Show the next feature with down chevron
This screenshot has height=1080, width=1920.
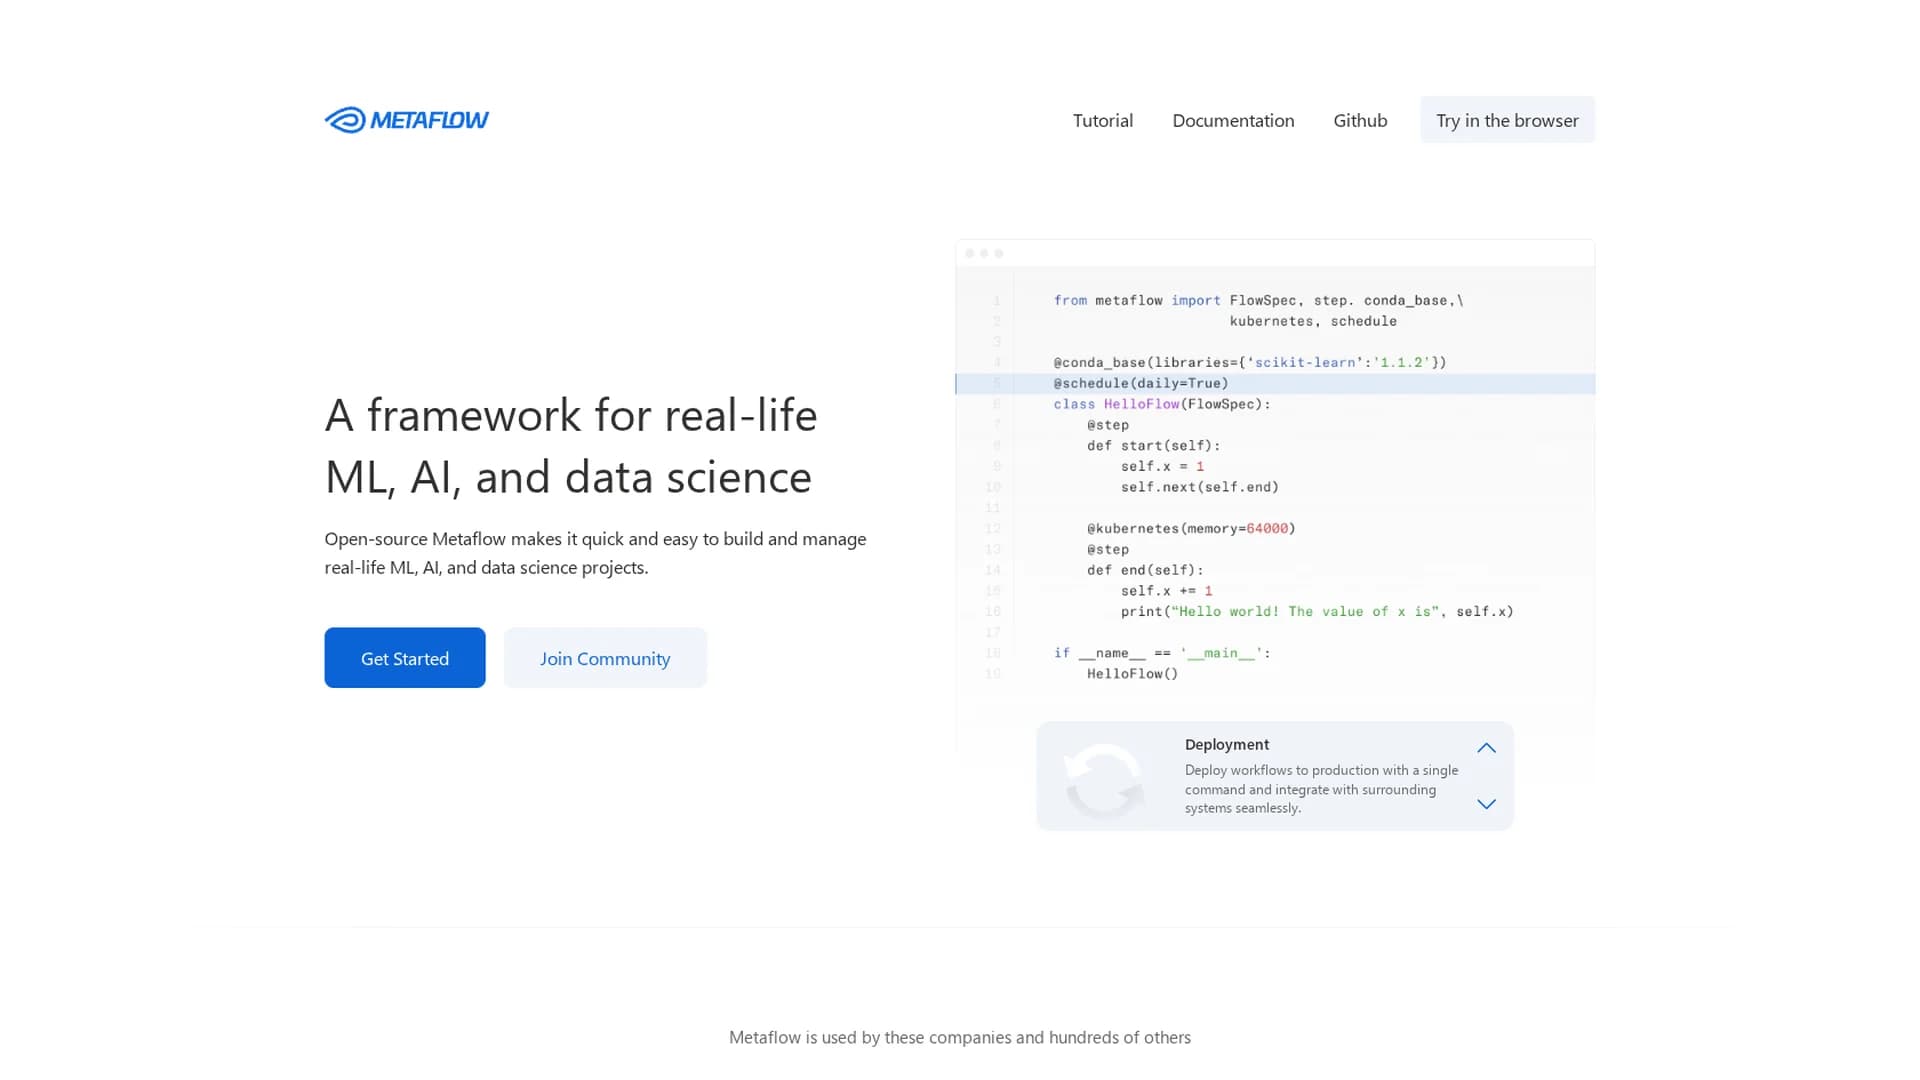(x=1486, y=804)
